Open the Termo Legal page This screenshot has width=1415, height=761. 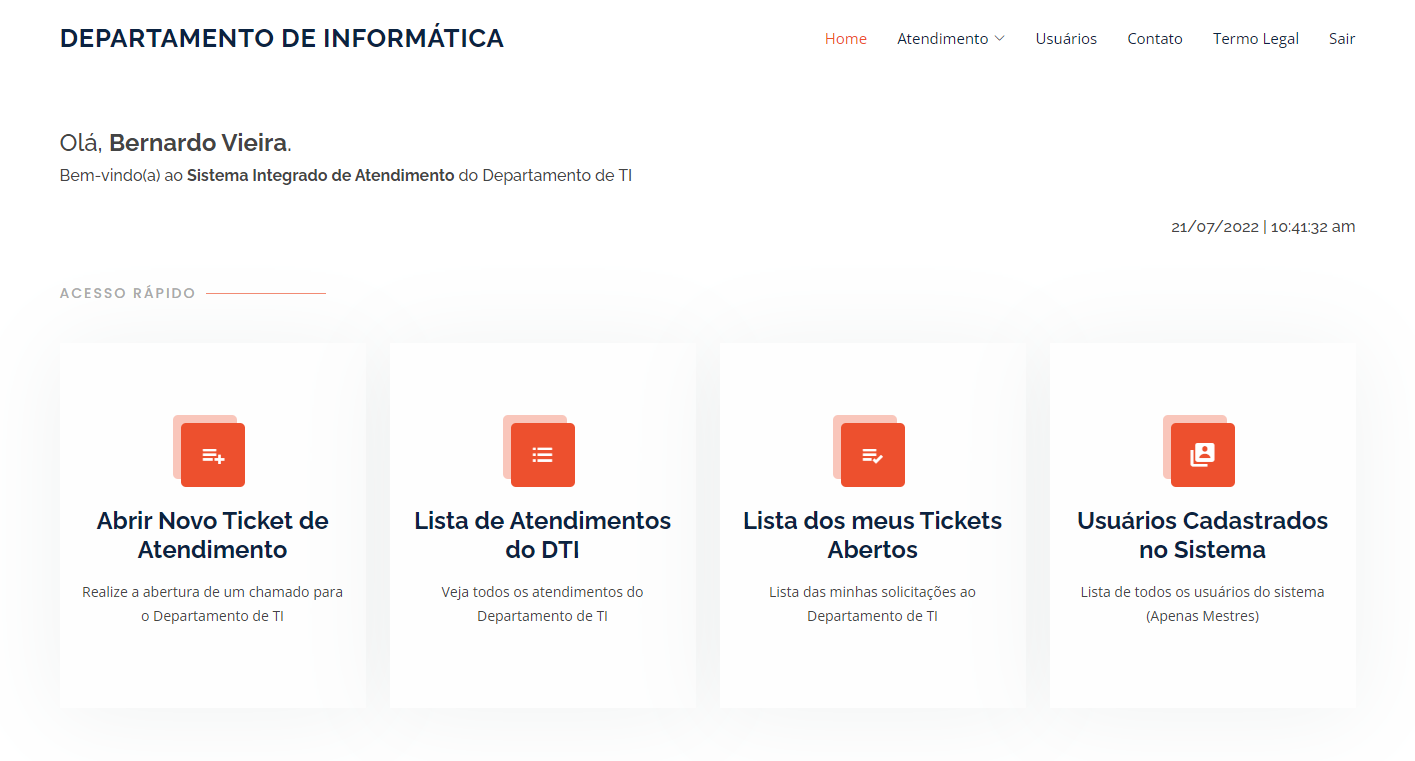click(1255, 39)
